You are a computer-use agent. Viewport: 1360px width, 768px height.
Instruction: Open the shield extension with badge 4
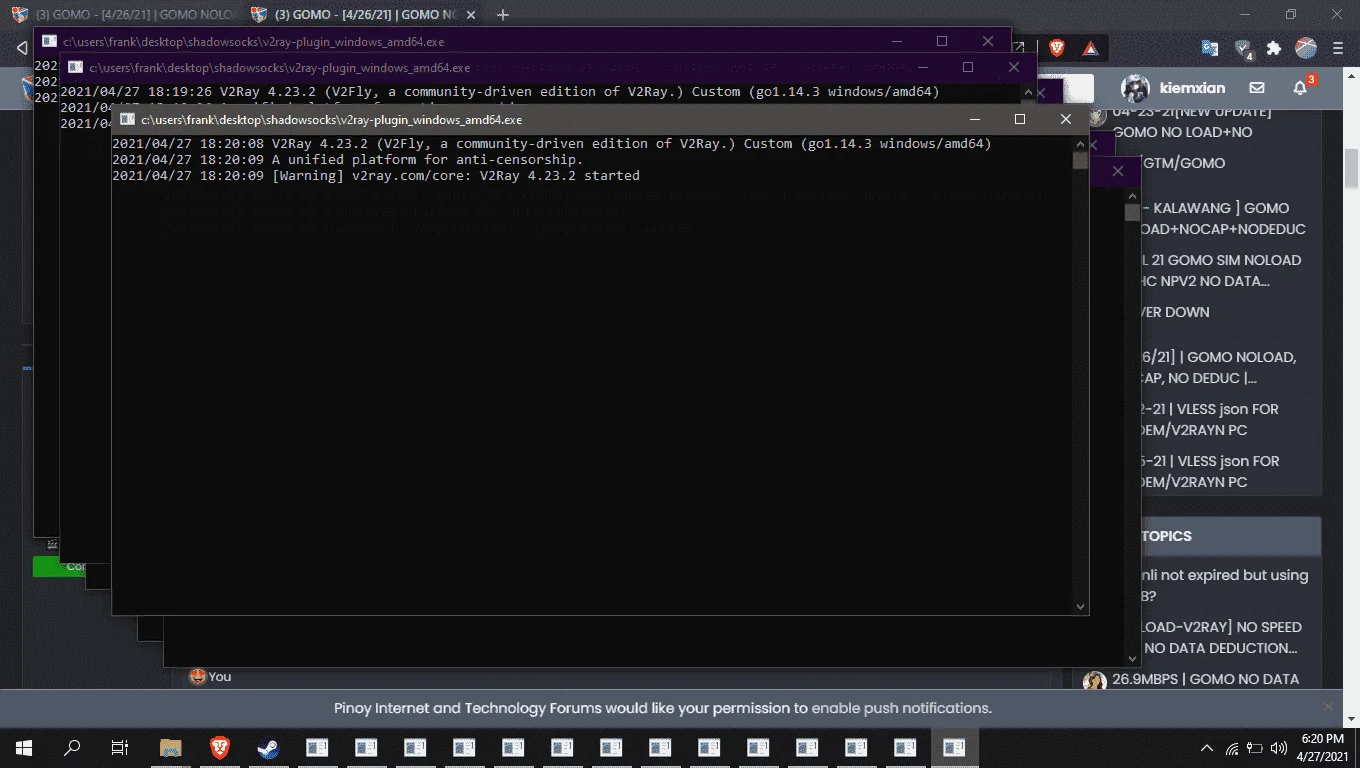[1243, 48]
